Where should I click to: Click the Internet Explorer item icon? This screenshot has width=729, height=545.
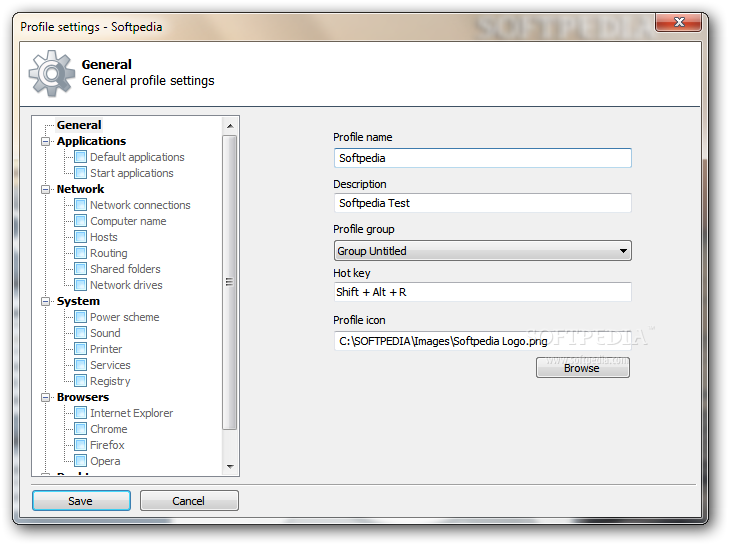[80, 413]
